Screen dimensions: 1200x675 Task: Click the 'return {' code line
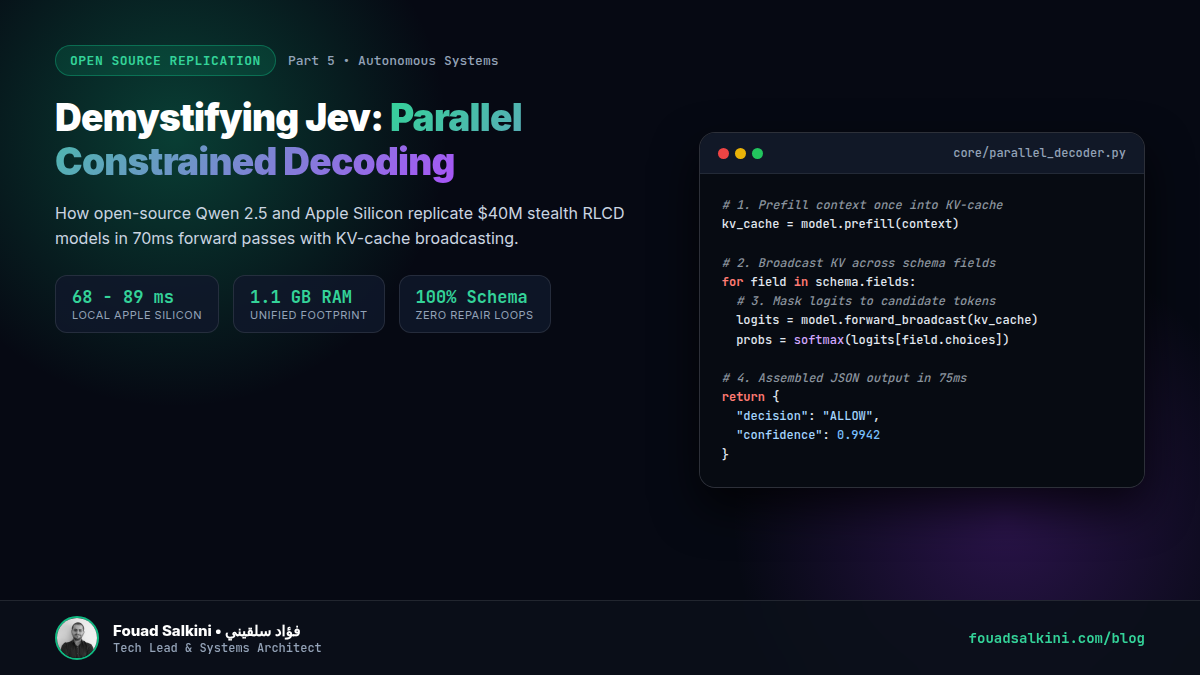(x=750, y=397)
